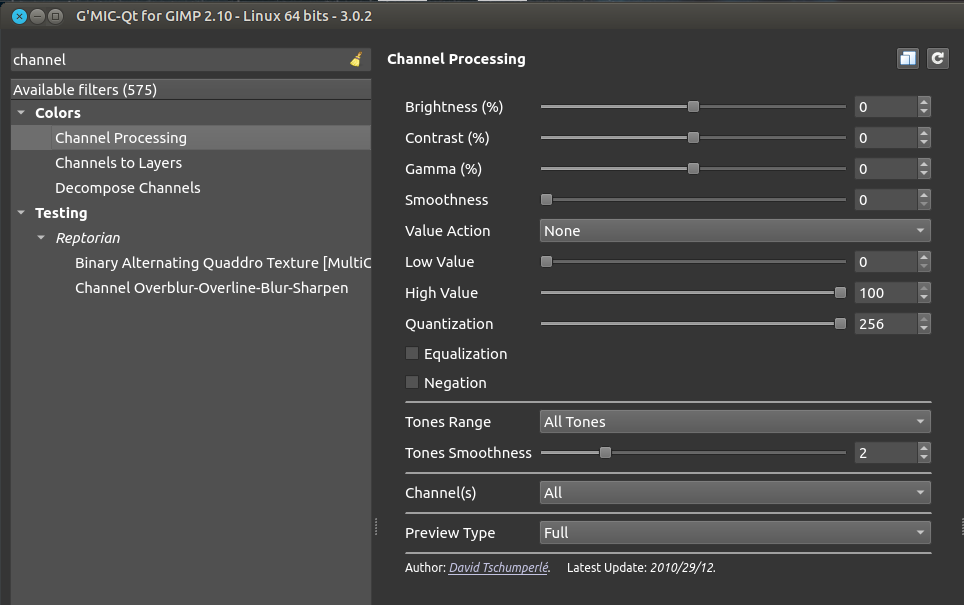This screenshot has height=605, width=964.
Task: Click the broom icon to clear search
Action: click(356, 60)
